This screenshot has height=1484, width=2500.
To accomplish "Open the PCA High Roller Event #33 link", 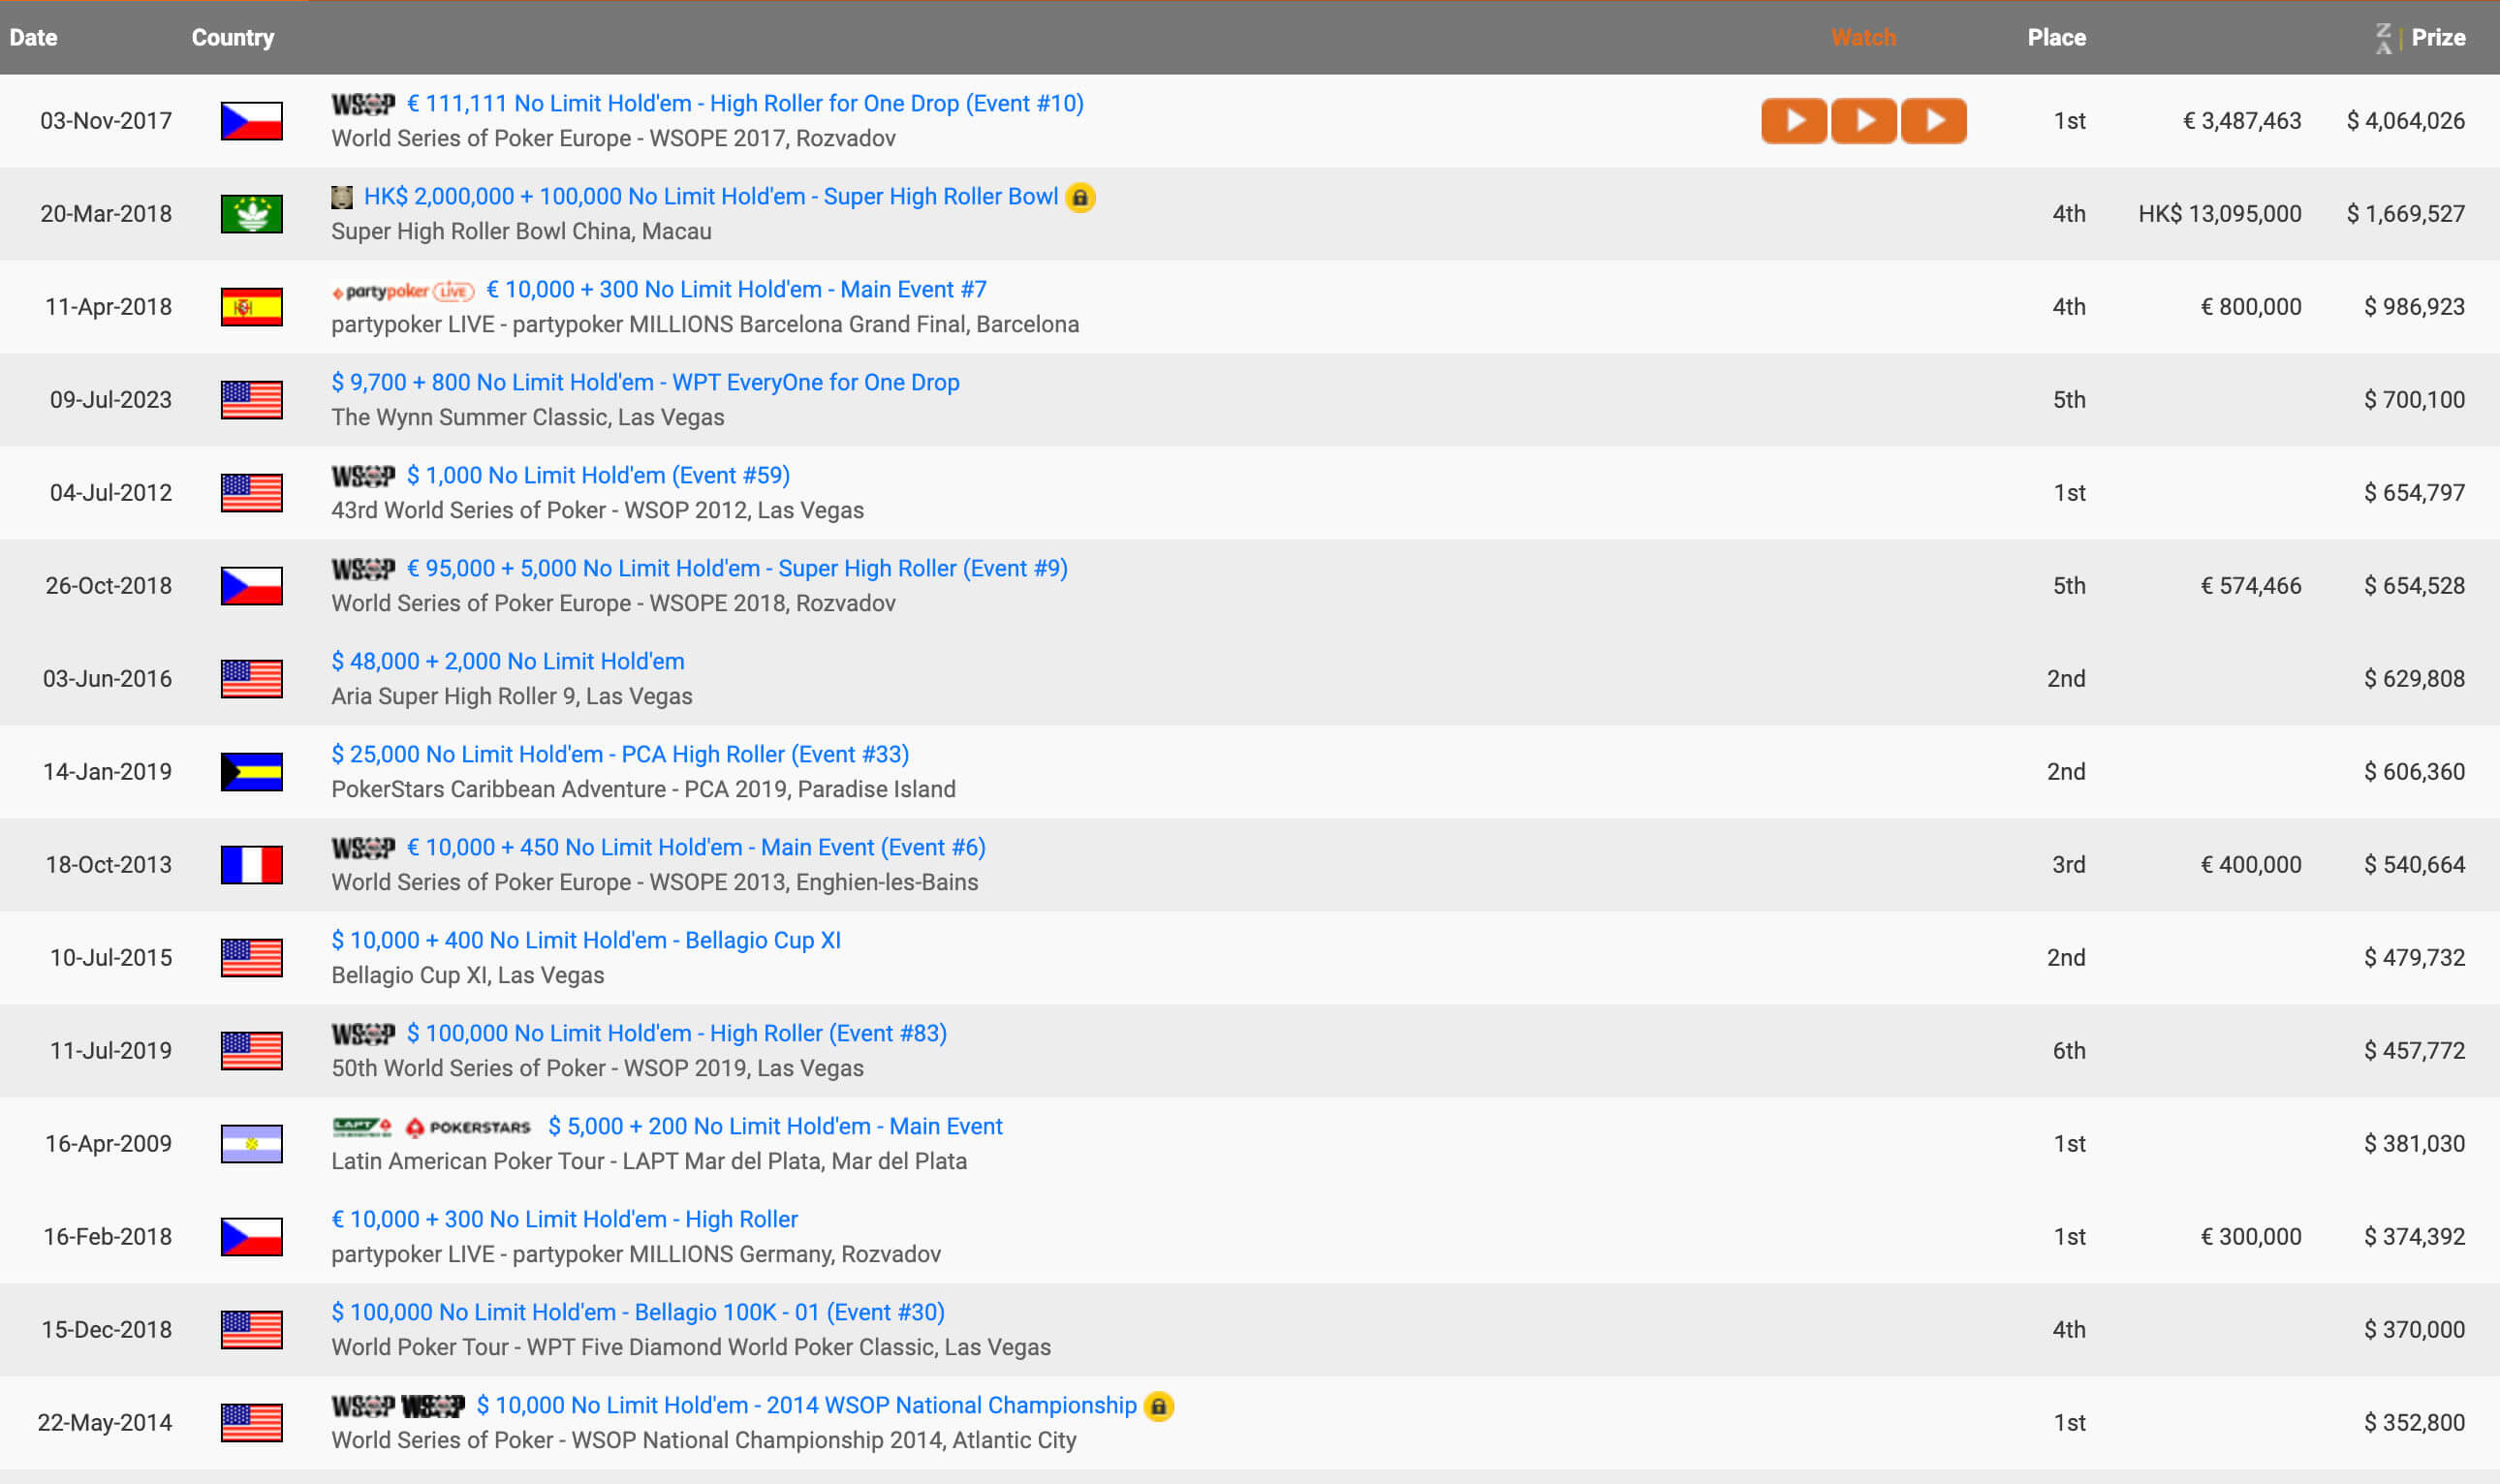I will point(620,754).
